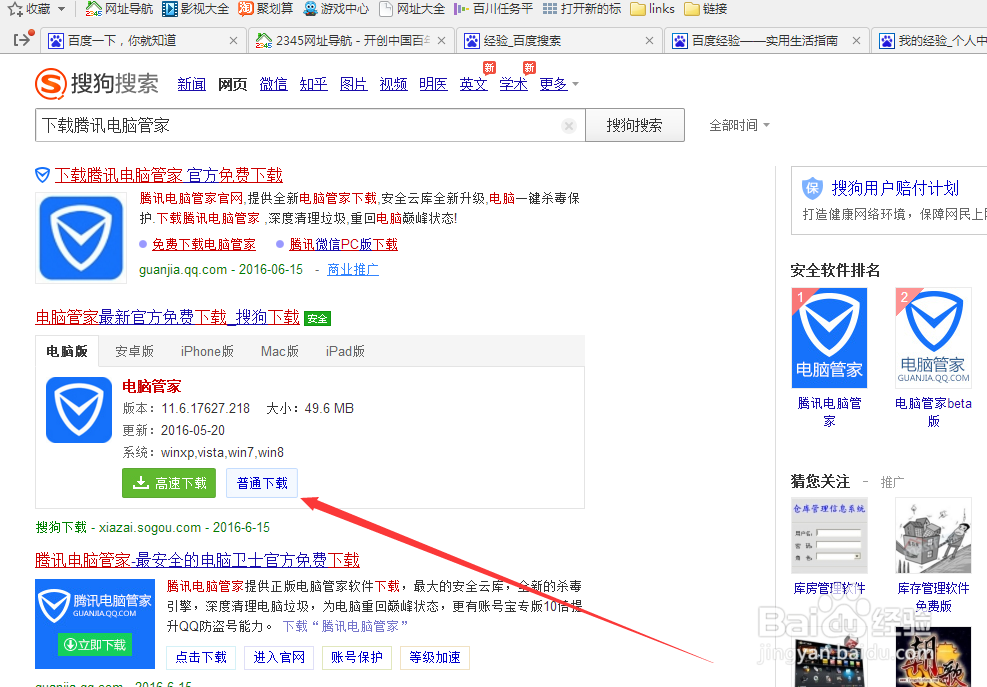This screenshot has width=987, height=687.
Task: Open the 库房管理软件 ad link
Action: point(830,588)
